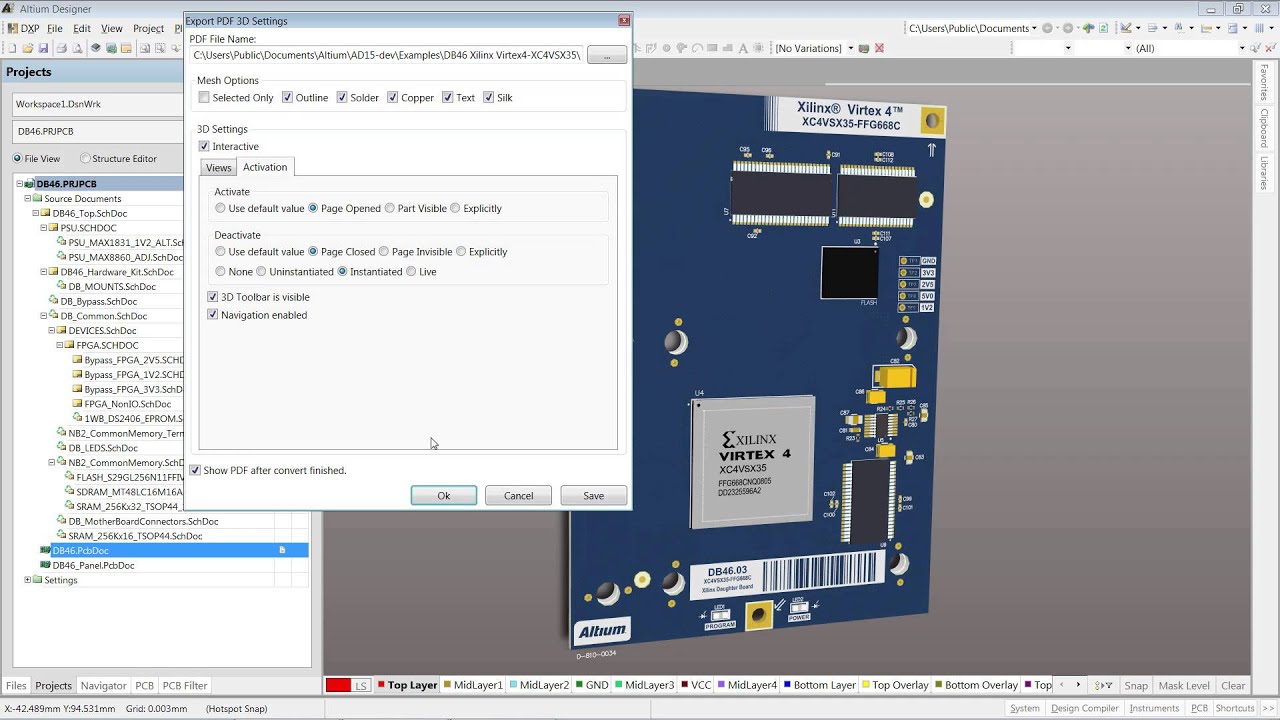
Task: Click the Top Layer red color swatch
Action: tap(381, 685)
